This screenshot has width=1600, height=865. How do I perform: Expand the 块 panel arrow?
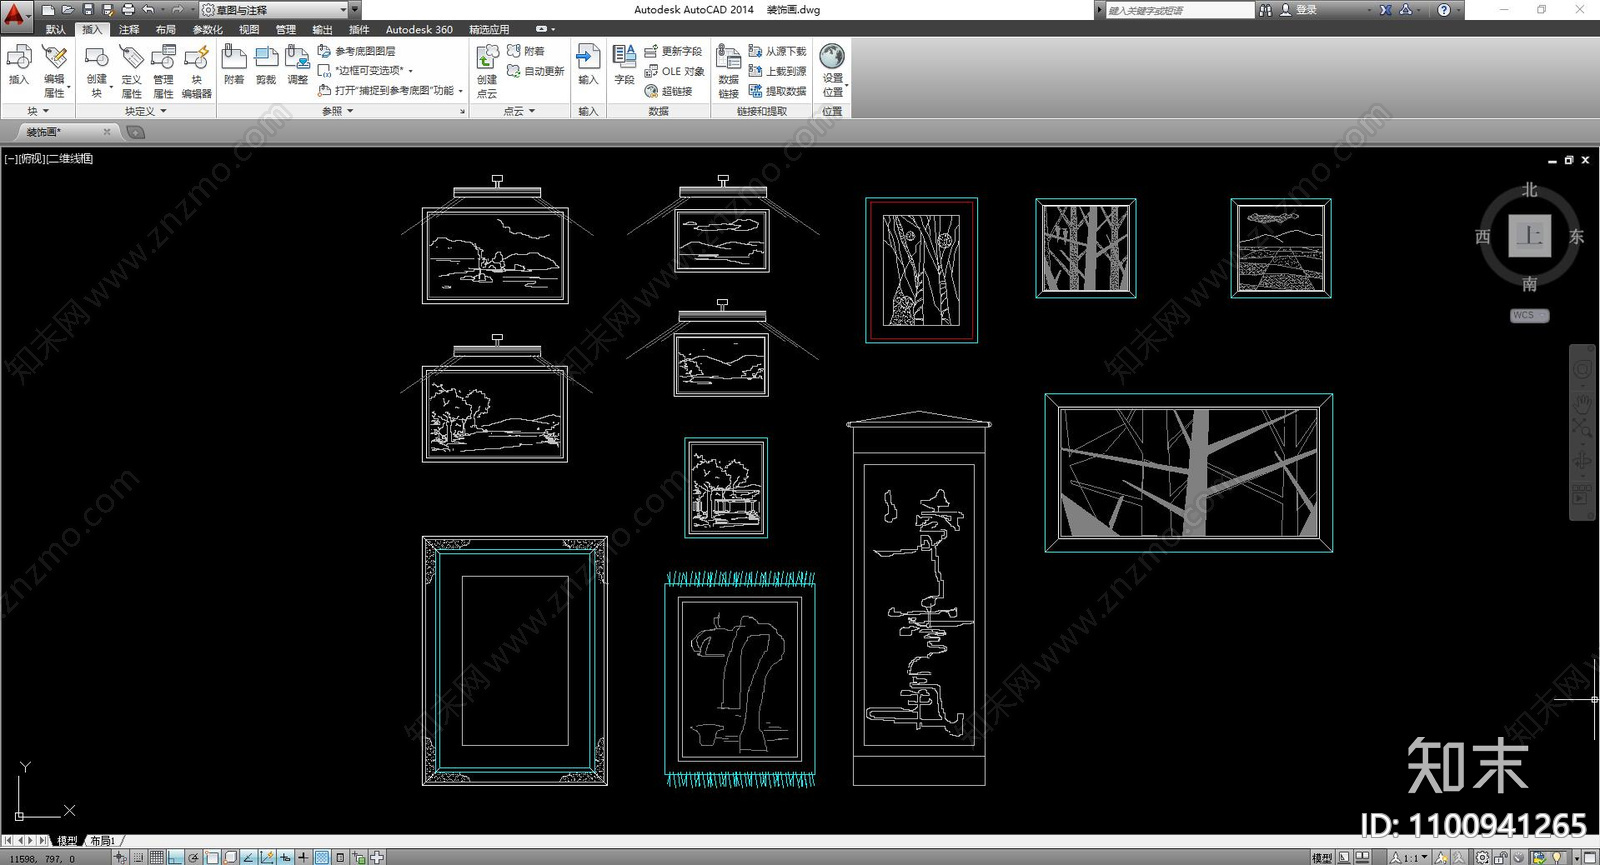pos(45,111)
